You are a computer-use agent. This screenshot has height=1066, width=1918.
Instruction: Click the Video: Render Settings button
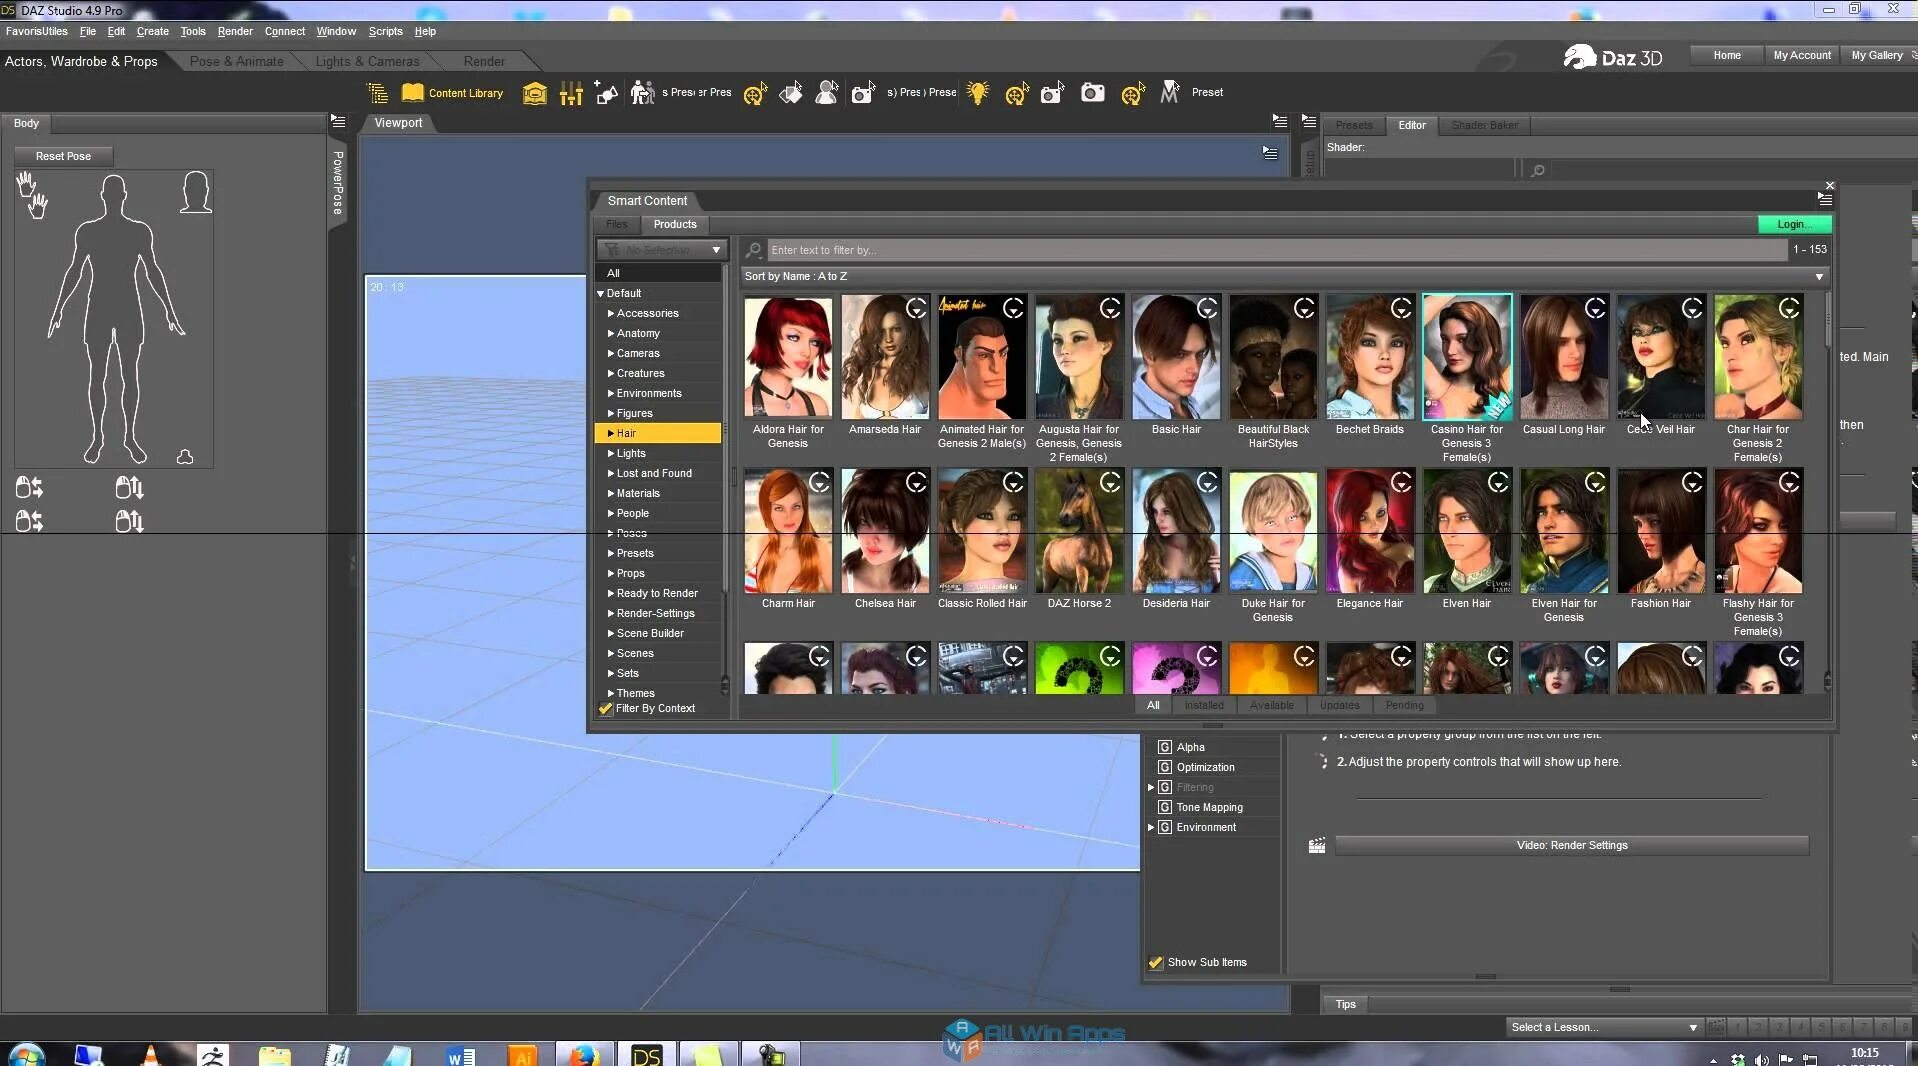(x=1572, y=846)
